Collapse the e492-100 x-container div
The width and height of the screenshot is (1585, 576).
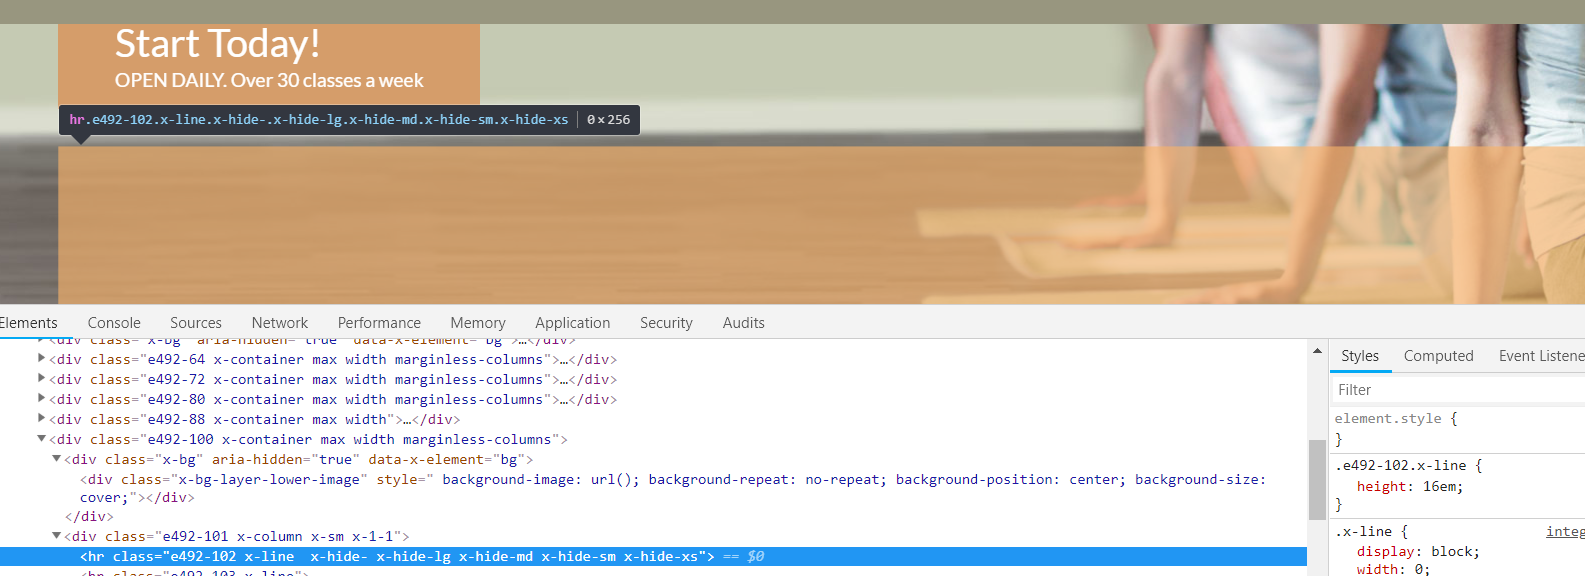tap(41, 438)
